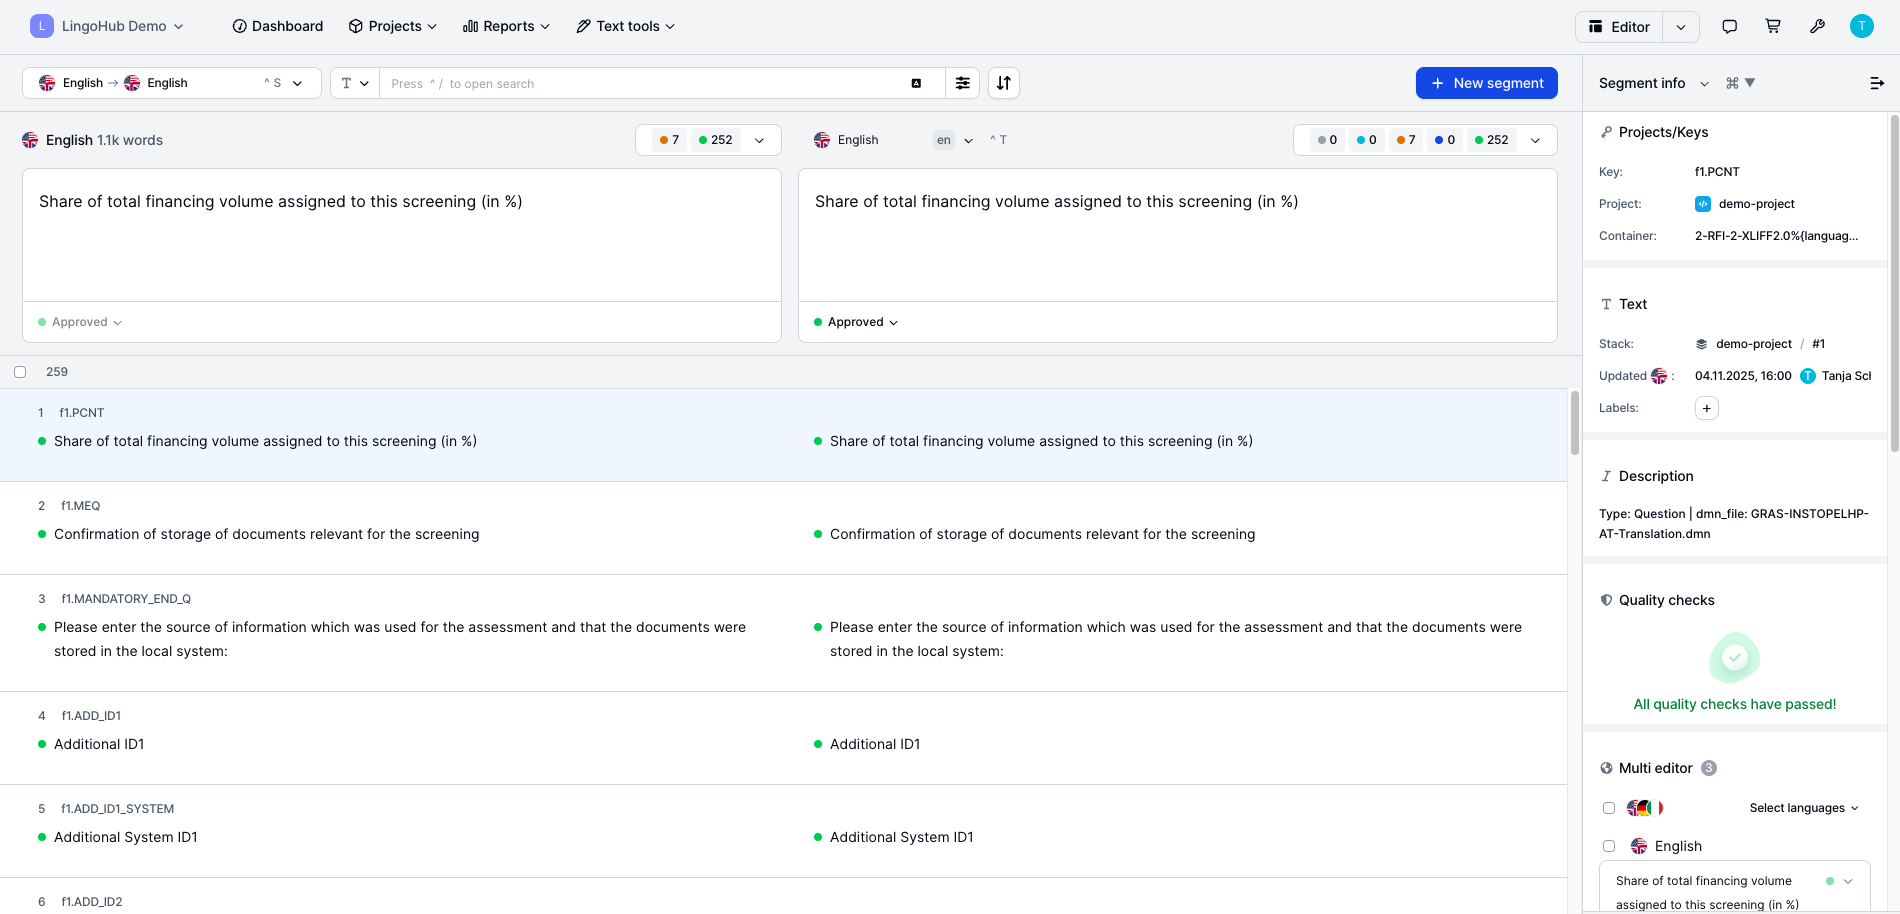Open the shopping cart icon
Viewport: 1900px width, 914px height.
pyautogui.click(x=1773, y=27)
